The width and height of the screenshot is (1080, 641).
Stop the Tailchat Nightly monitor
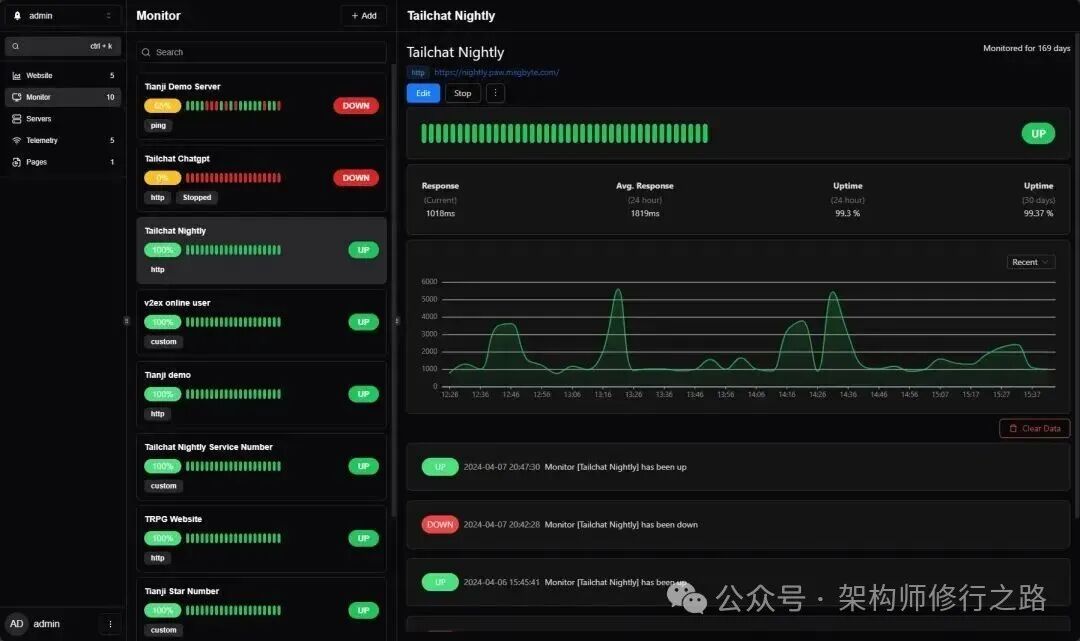tap(462, 93)
